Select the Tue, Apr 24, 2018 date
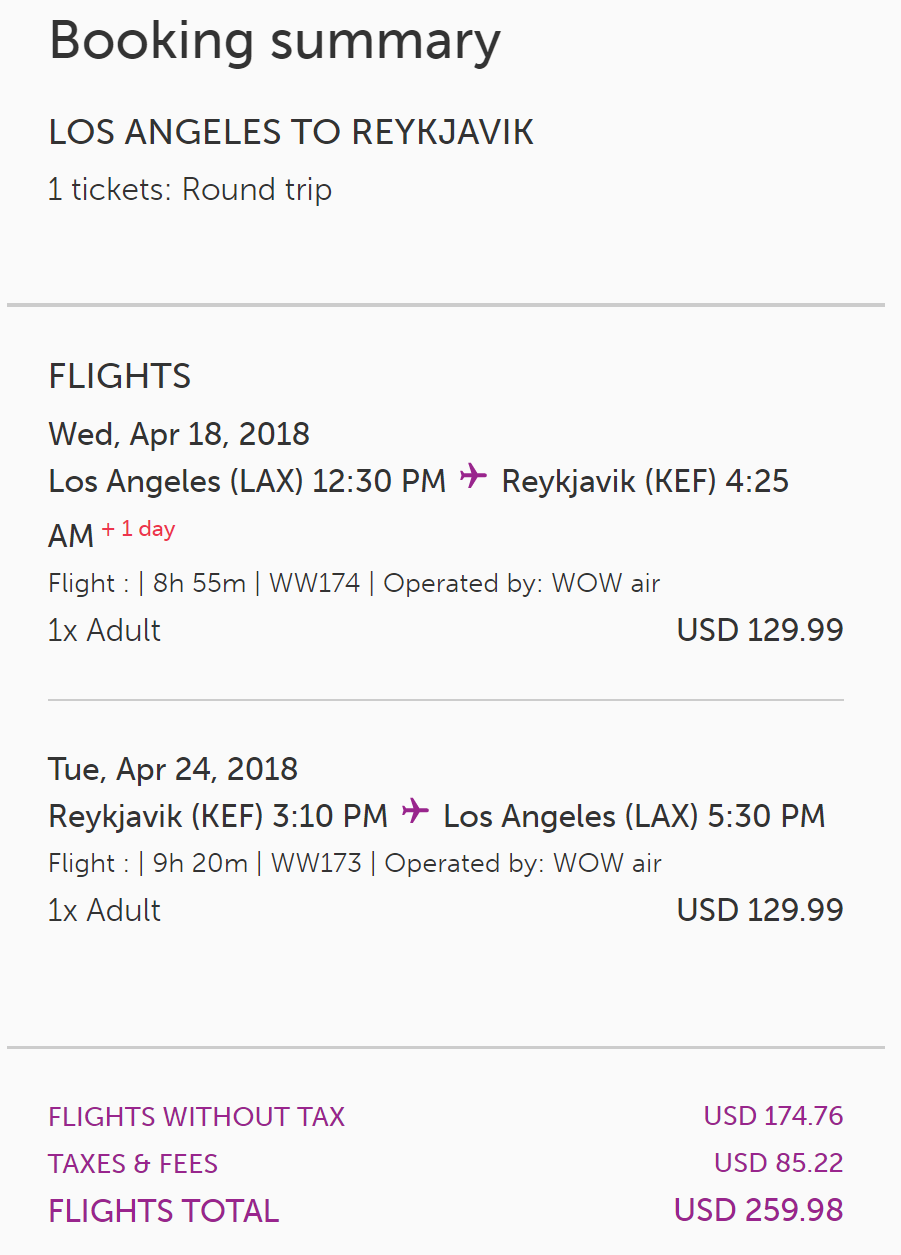 173,769
